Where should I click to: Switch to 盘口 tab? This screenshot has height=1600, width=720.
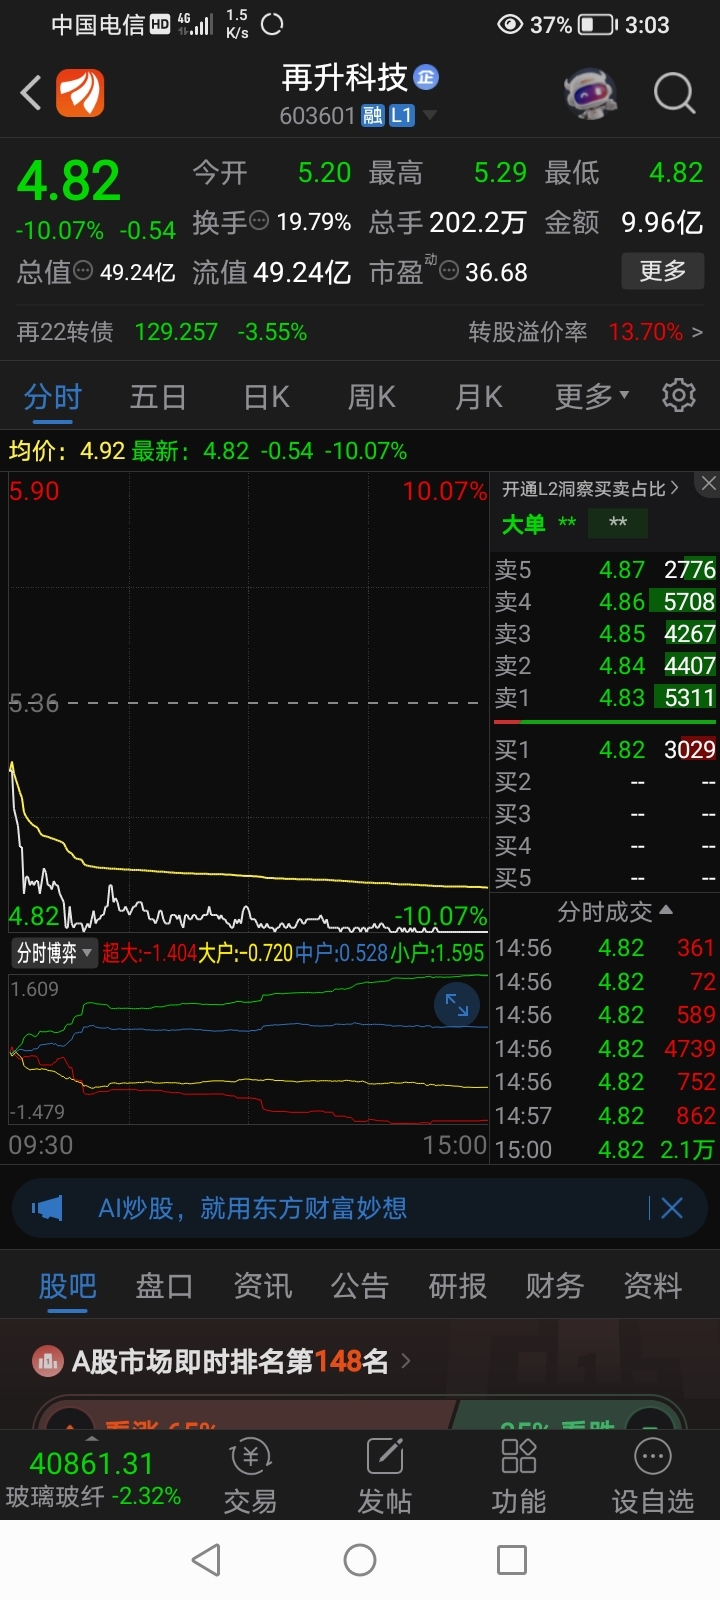[x=164, y=1285]
